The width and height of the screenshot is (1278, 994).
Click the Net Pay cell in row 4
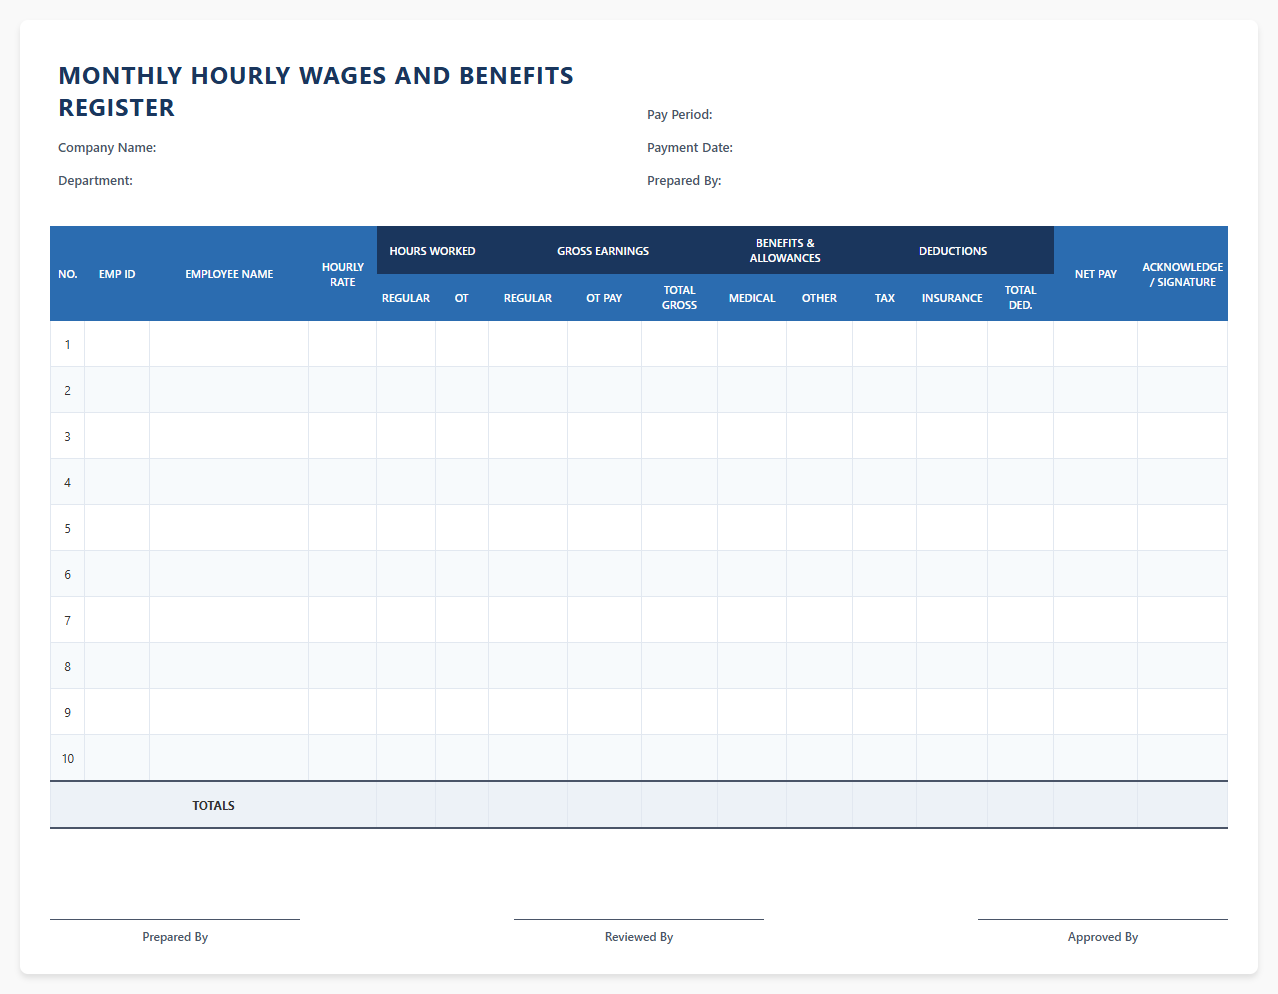(x=1096, y=482)
